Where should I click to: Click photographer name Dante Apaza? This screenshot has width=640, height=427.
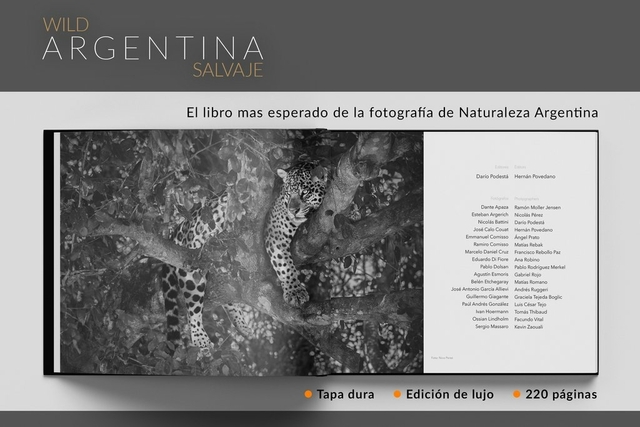pos(495,206)
